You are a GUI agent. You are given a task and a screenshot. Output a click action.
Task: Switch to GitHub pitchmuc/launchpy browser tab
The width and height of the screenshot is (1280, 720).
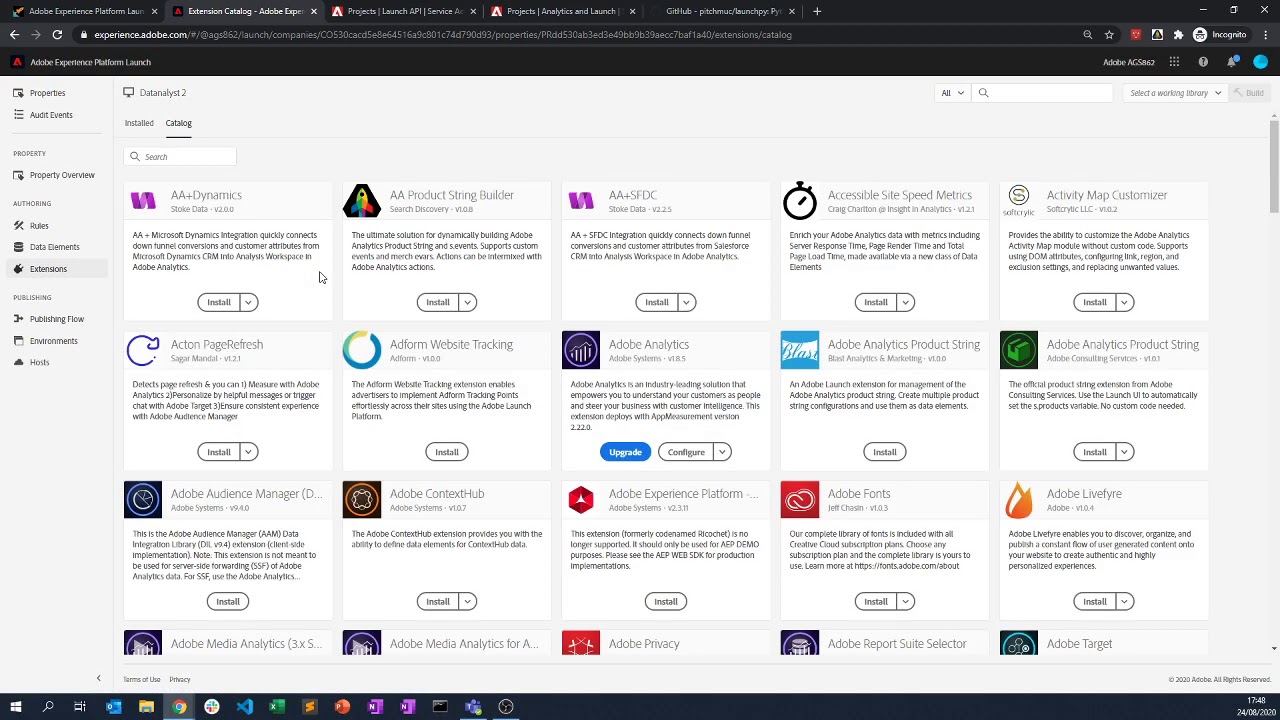(723, 11)
